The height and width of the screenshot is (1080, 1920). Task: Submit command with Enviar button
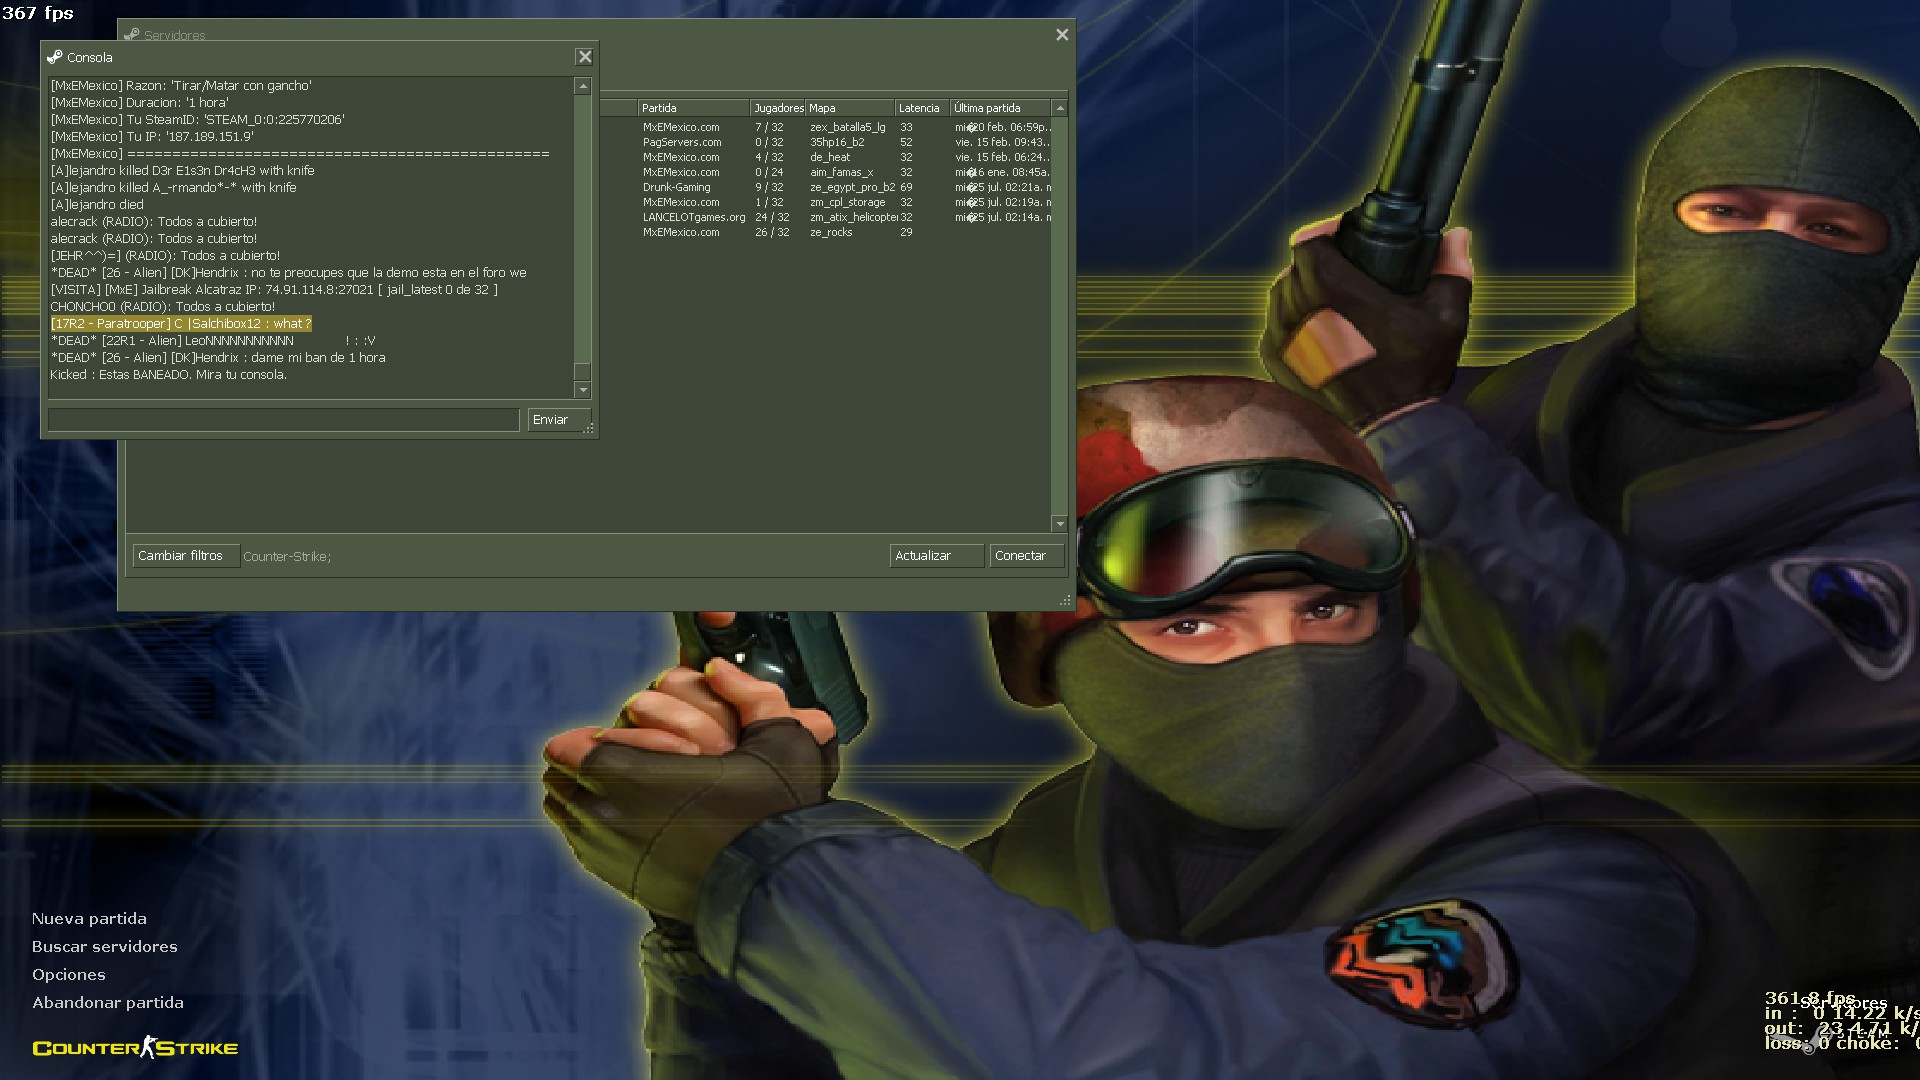(x=558, y=420)
